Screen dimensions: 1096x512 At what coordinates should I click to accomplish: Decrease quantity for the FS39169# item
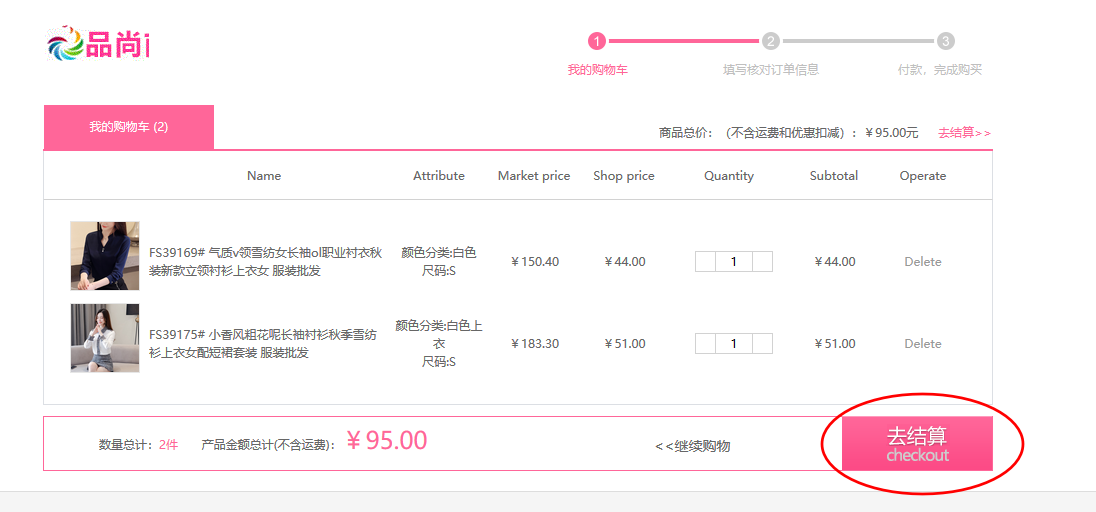click(x=705, y=262)
